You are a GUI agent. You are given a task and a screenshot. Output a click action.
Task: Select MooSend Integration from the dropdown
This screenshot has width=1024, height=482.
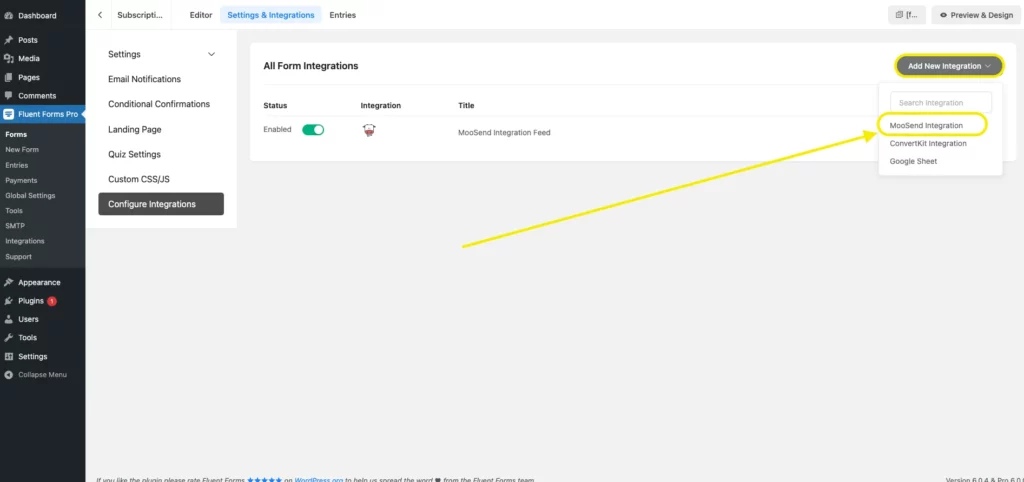coord(926,125)
